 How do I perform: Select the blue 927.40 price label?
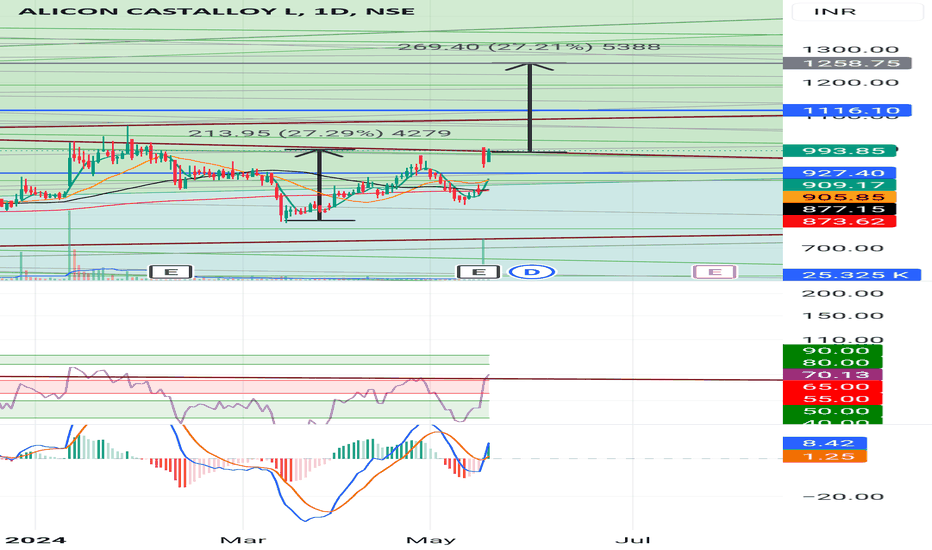click(x=840, y=173)
